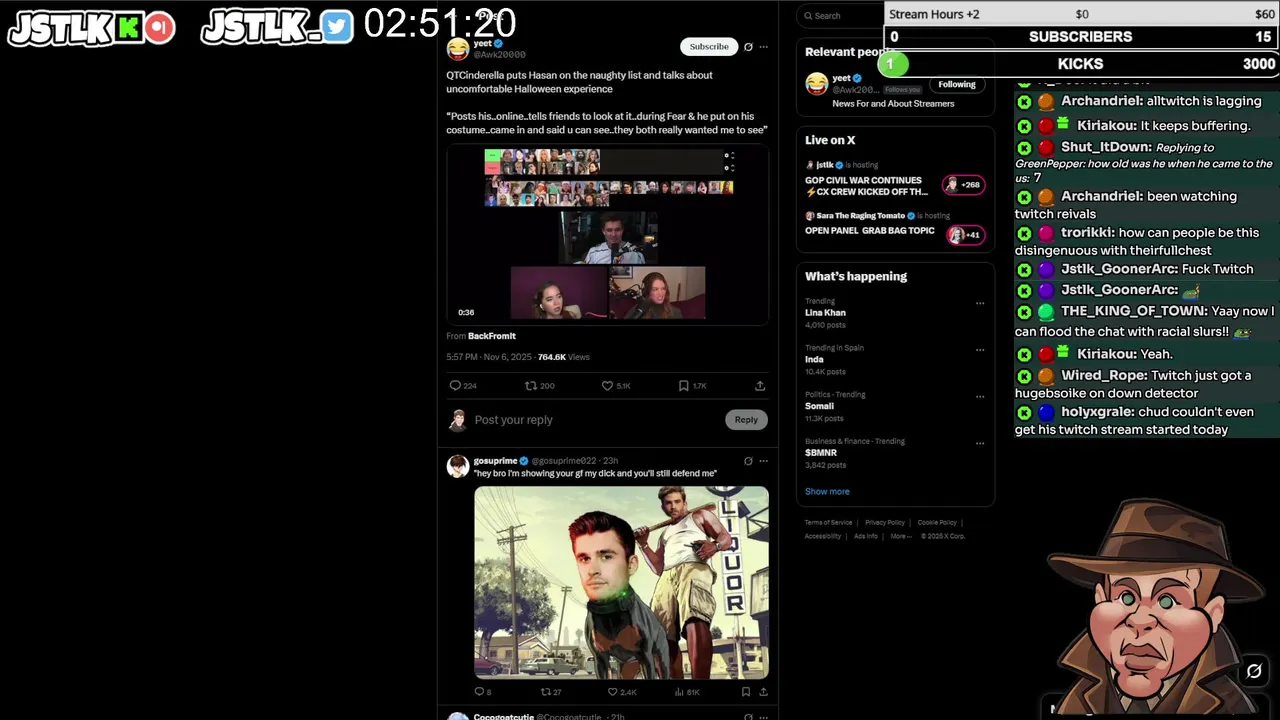Viewport: 1280px width, 720px height.
Task: Click the share icon on main post
Action: (x=760, y=386)
